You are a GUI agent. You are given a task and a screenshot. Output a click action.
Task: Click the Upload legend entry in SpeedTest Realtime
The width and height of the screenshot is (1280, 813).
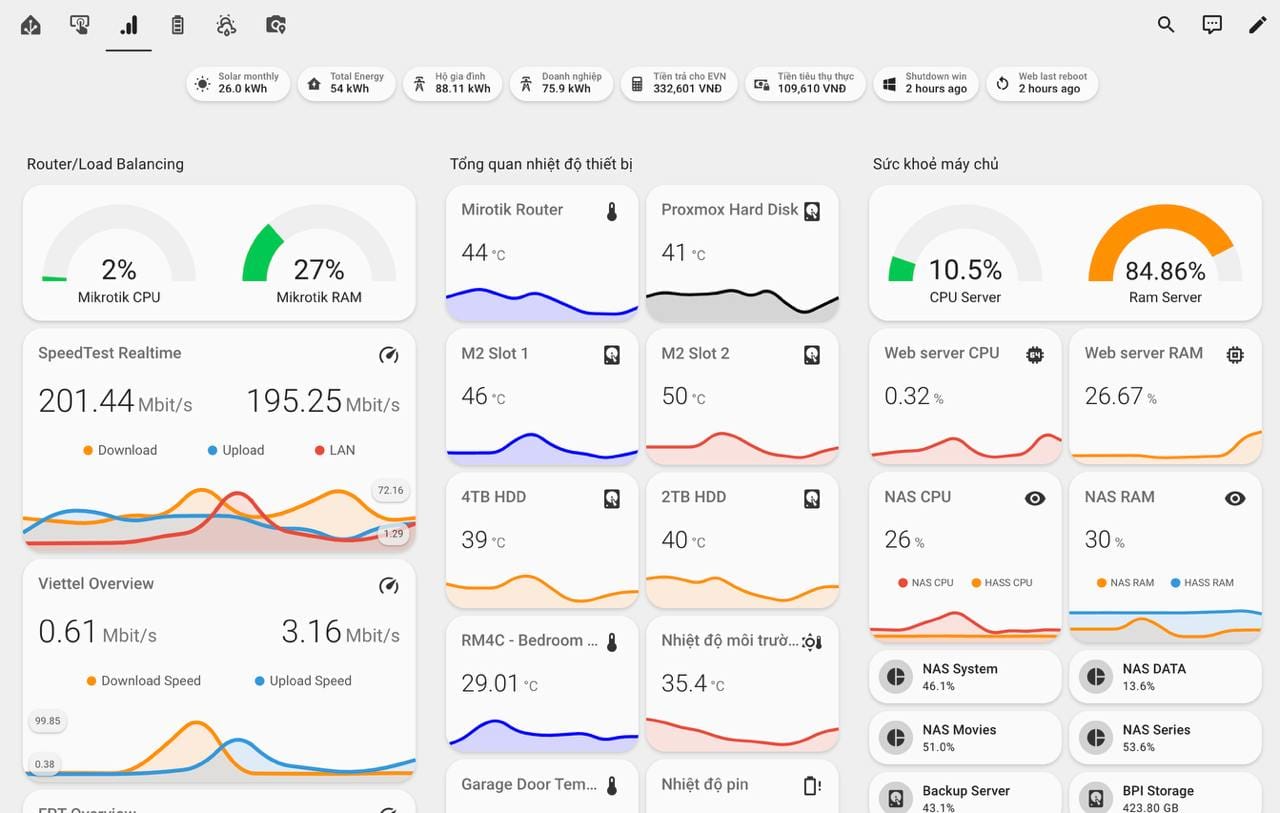point(236,450)
